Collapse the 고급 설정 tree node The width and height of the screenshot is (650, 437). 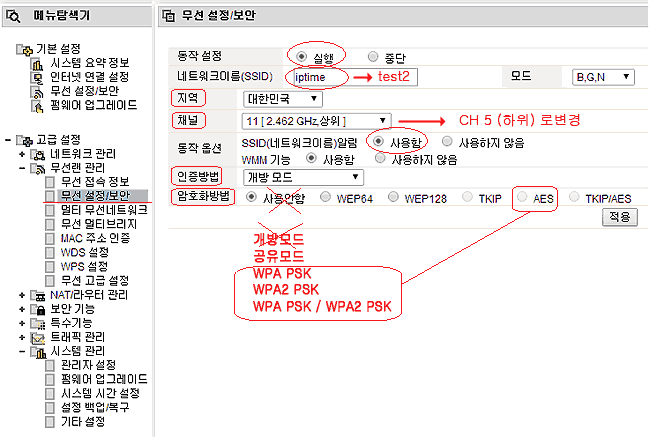(x=8, y=141)
